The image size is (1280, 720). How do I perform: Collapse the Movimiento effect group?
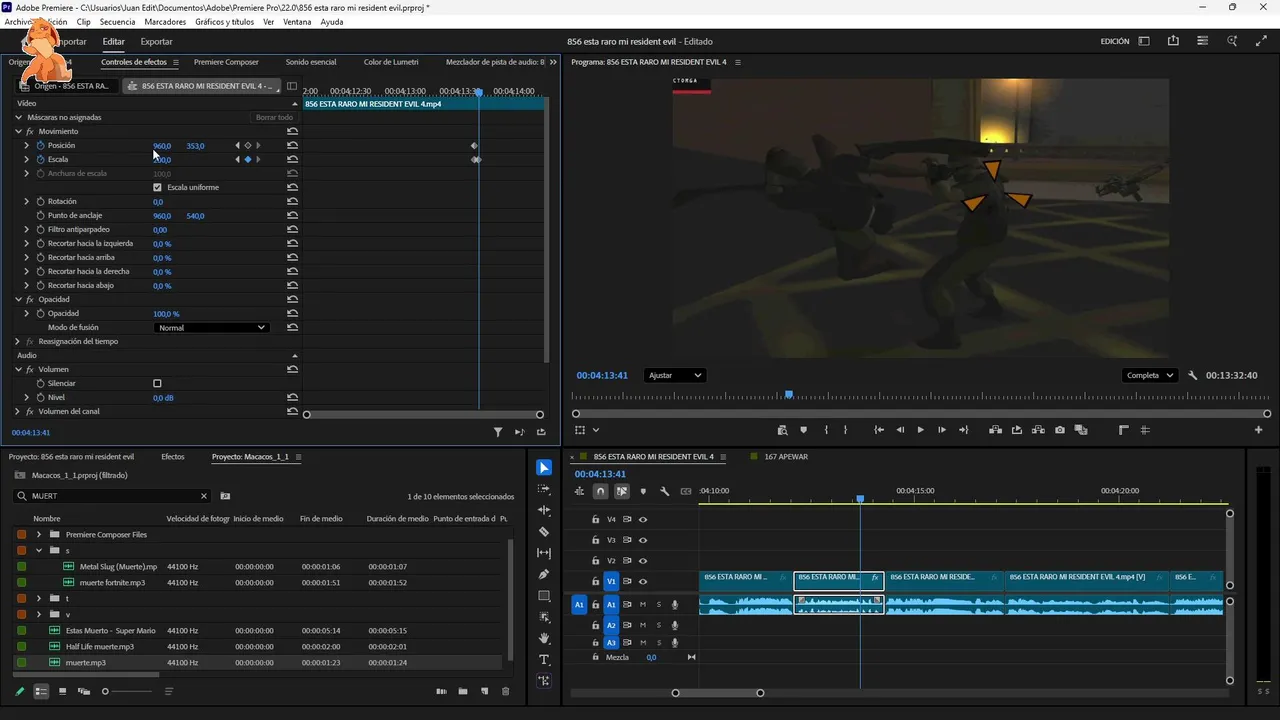pyautogui.click(x=18, y=131)
